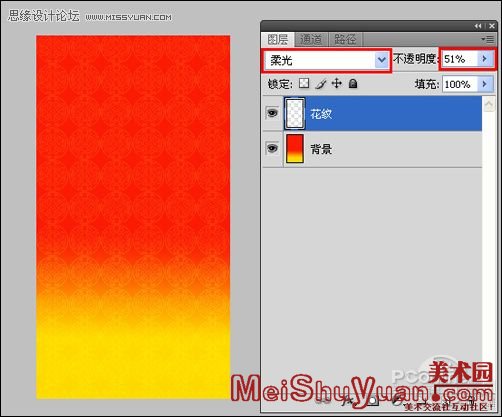Switch to the 通道 (Channels) tab
Image resolution: width=502 pixels, height=417 pixels.
click(311, 40)
